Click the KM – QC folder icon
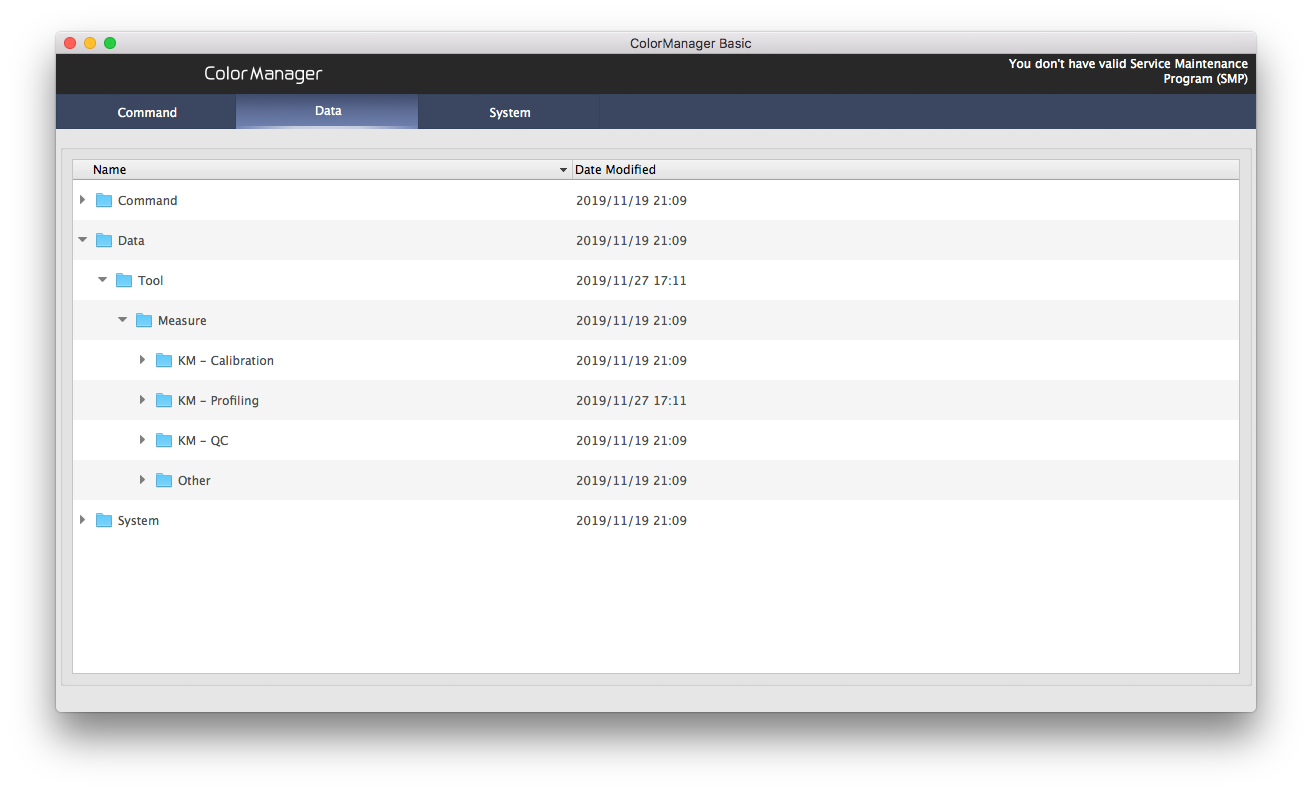Viewport: 1312px width, 792px height. 164,440
